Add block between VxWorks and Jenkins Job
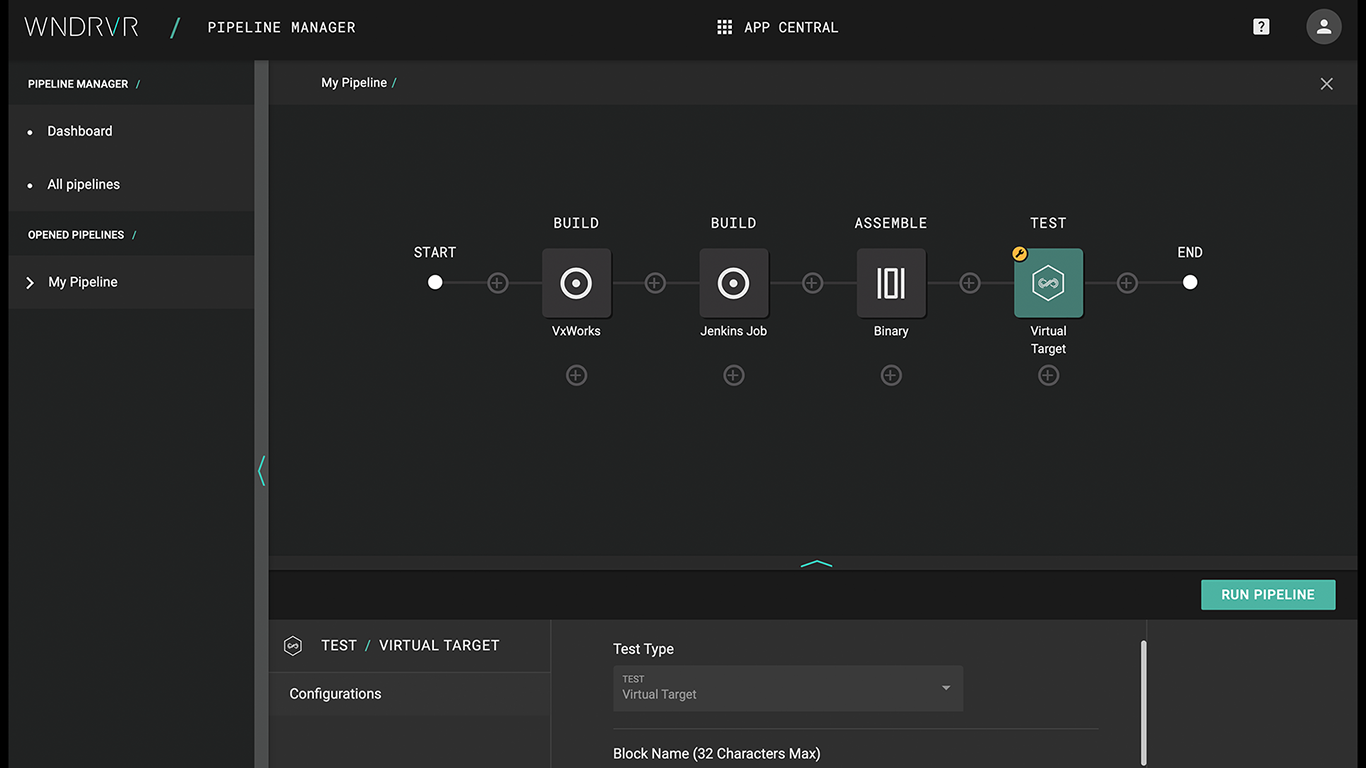 [655, 283]
